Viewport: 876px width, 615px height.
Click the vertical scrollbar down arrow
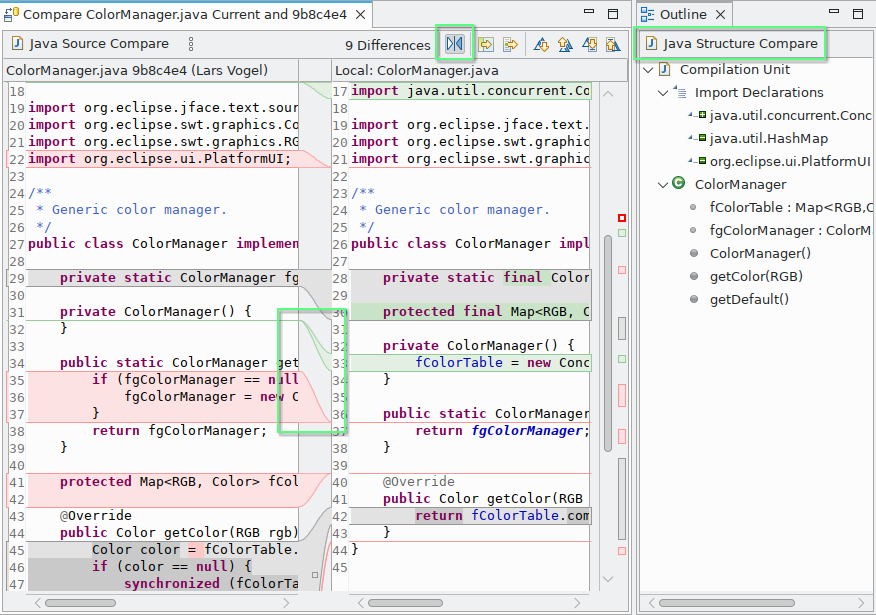608,579
